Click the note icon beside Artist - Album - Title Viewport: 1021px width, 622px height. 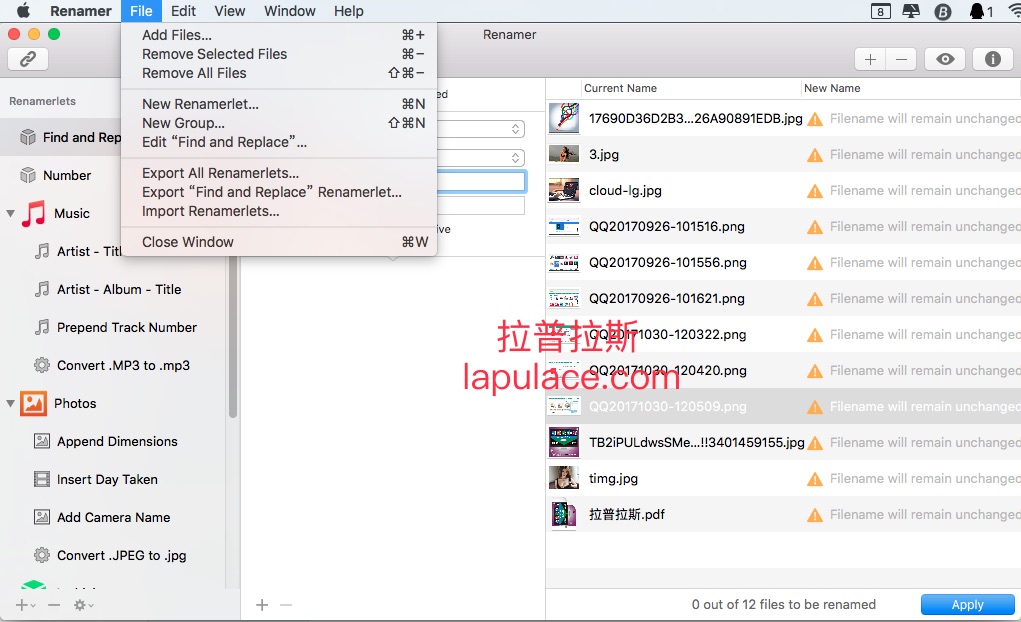42,289
